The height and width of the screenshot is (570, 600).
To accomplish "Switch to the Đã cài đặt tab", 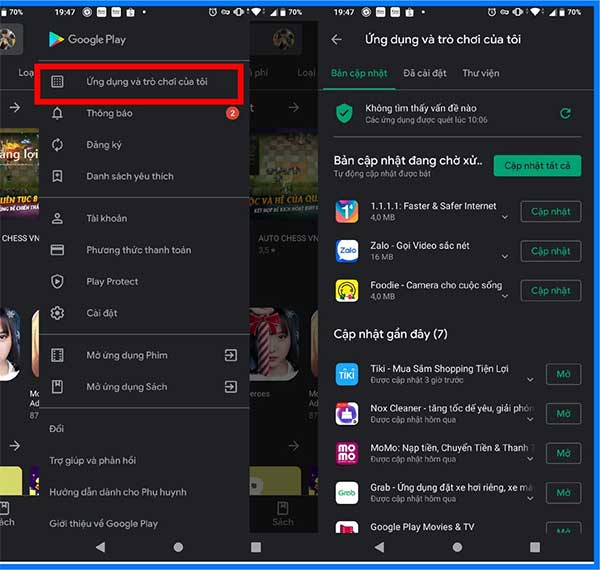I will pyautogui.click(x=425, y=73).
